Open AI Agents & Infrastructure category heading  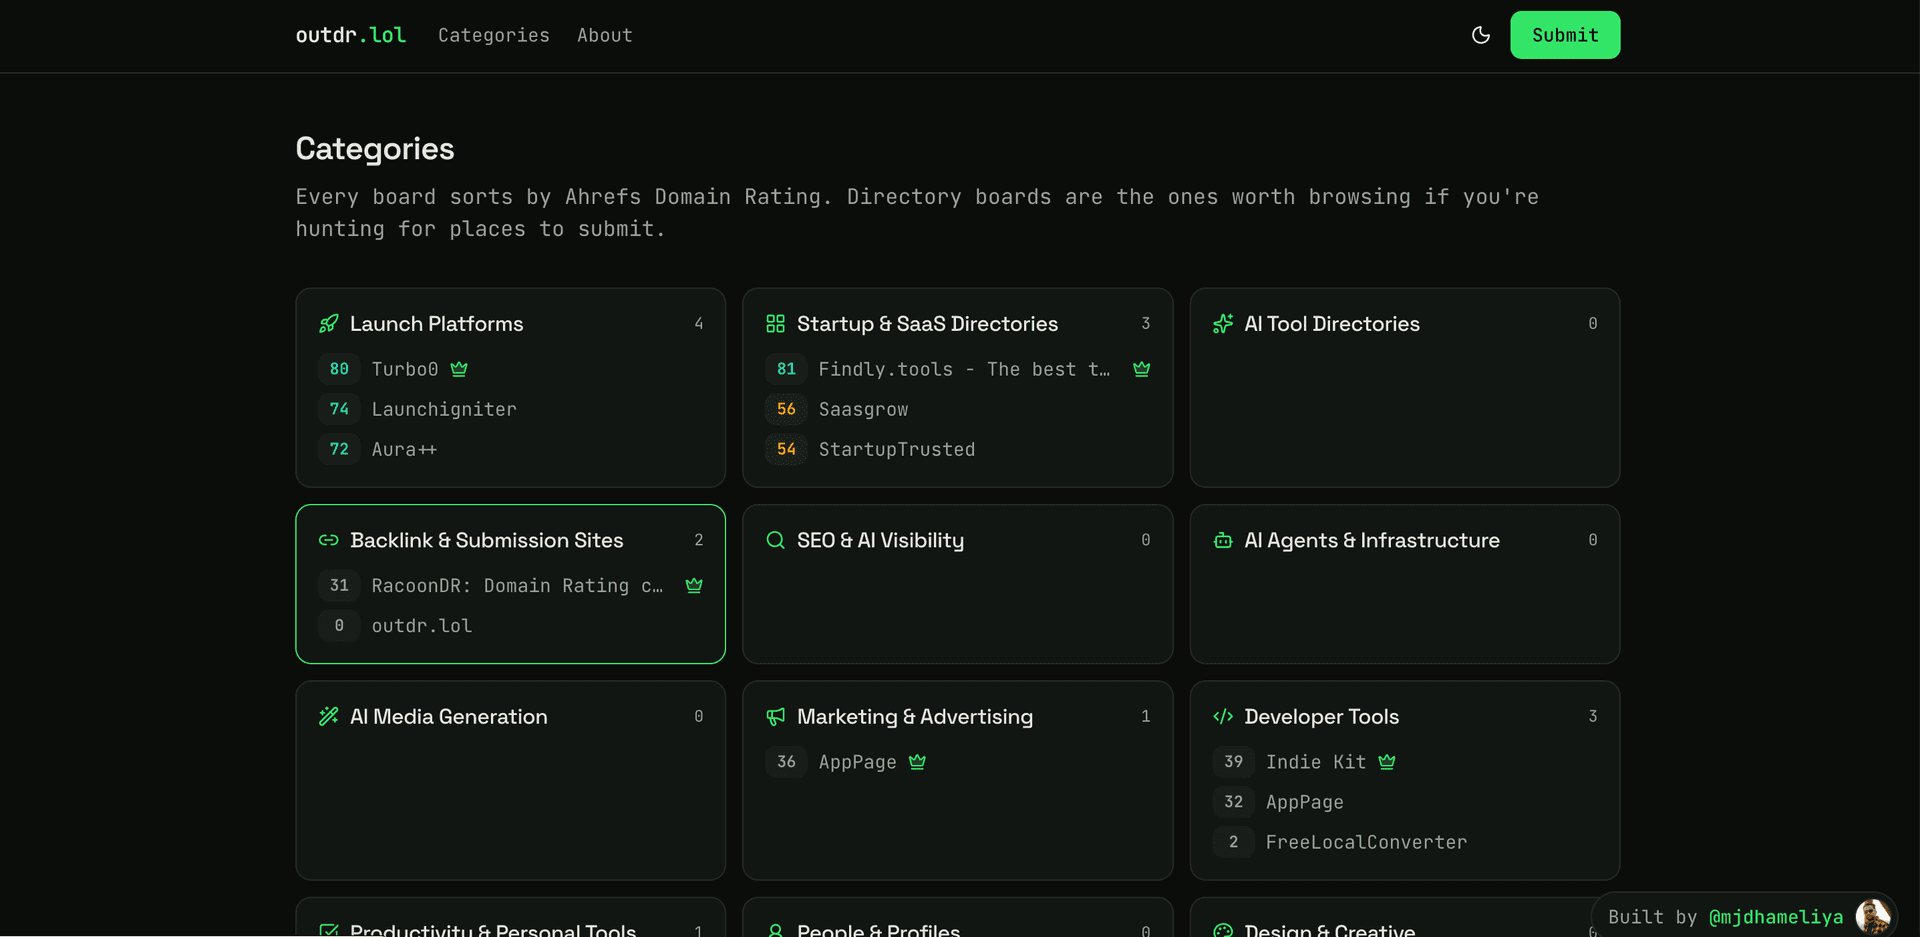point(1372,540)
